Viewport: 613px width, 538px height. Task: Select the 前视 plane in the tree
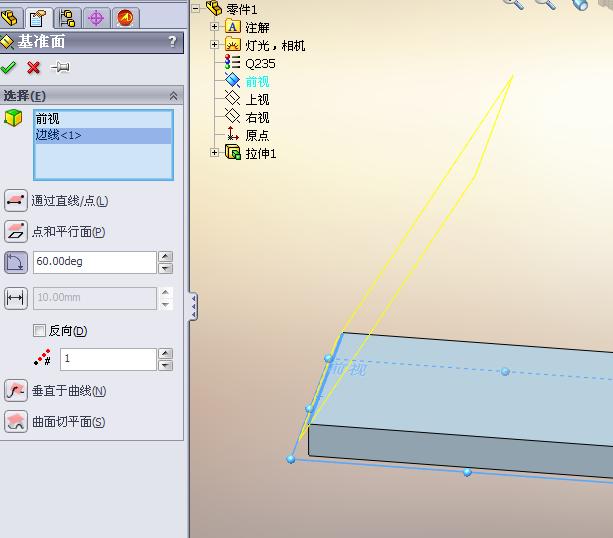[x=257, y=82]
